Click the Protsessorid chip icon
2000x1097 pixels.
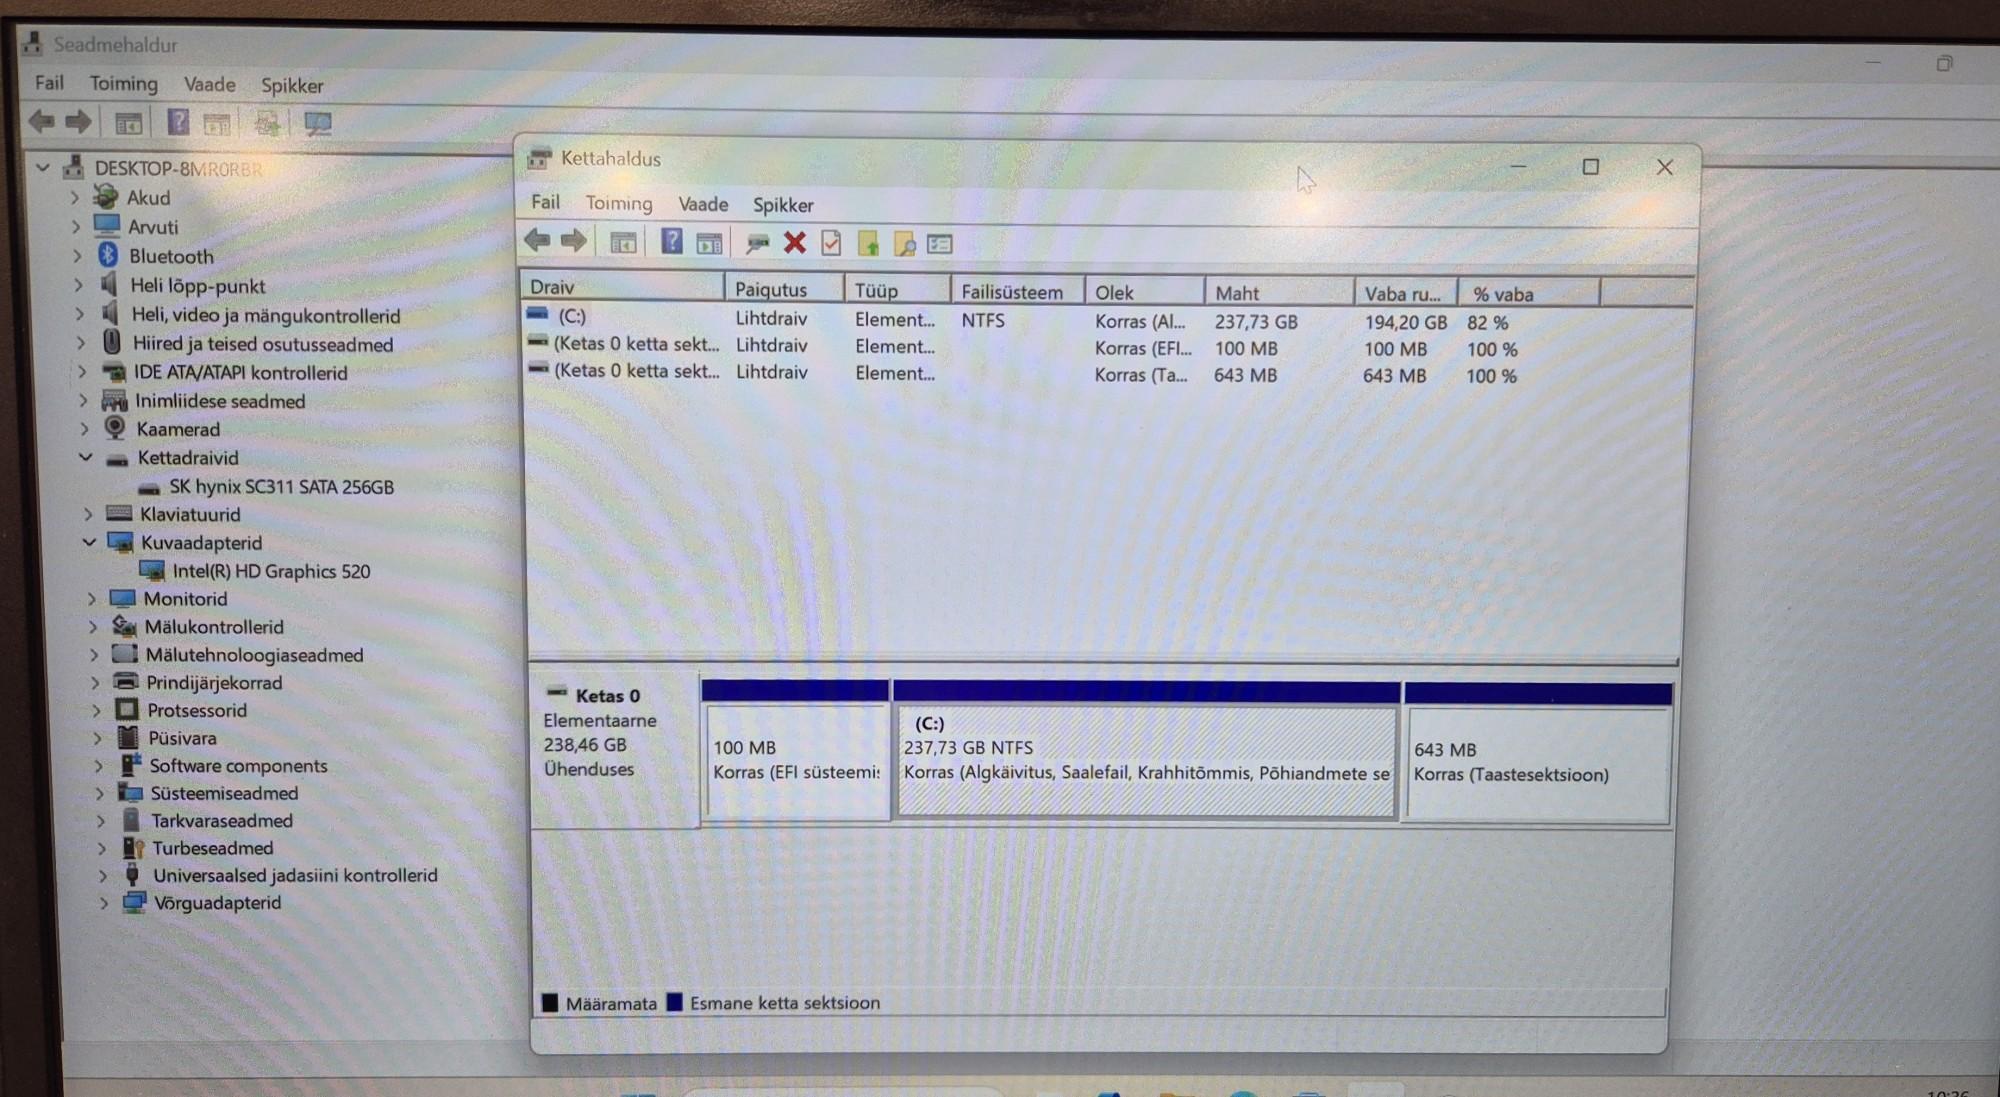[126, 709]
